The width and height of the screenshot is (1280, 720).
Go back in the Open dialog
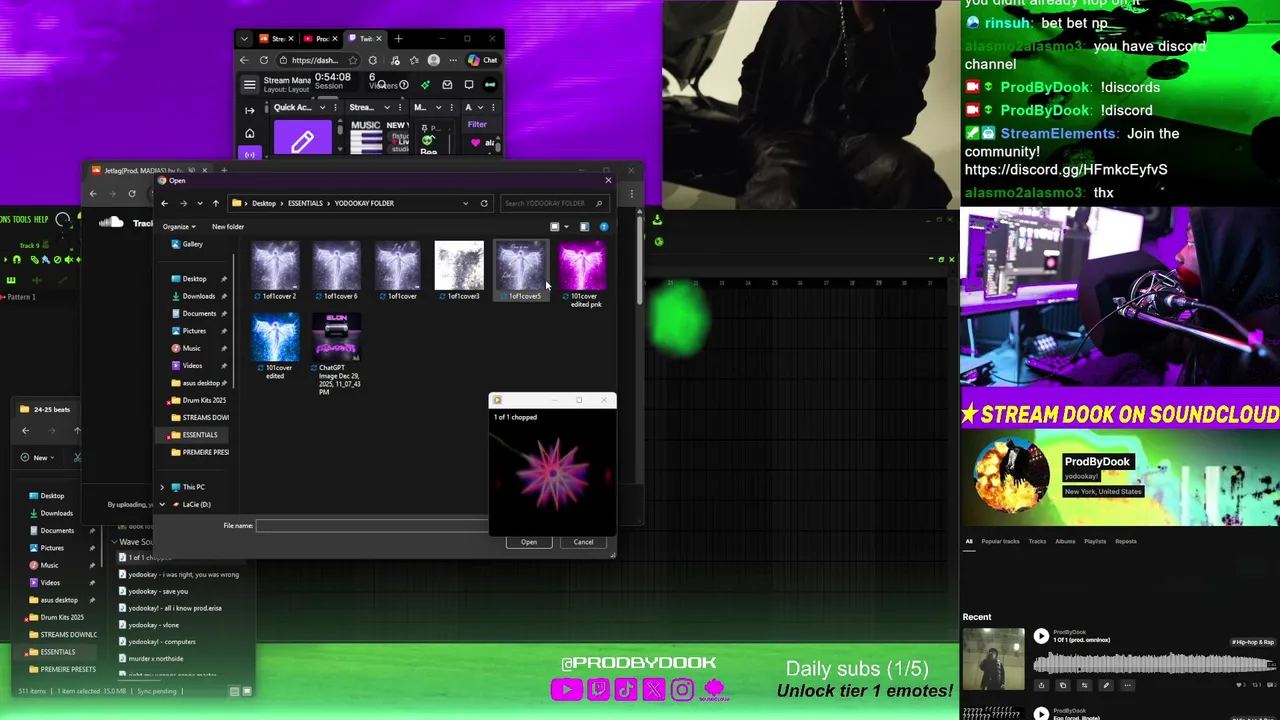165,203
